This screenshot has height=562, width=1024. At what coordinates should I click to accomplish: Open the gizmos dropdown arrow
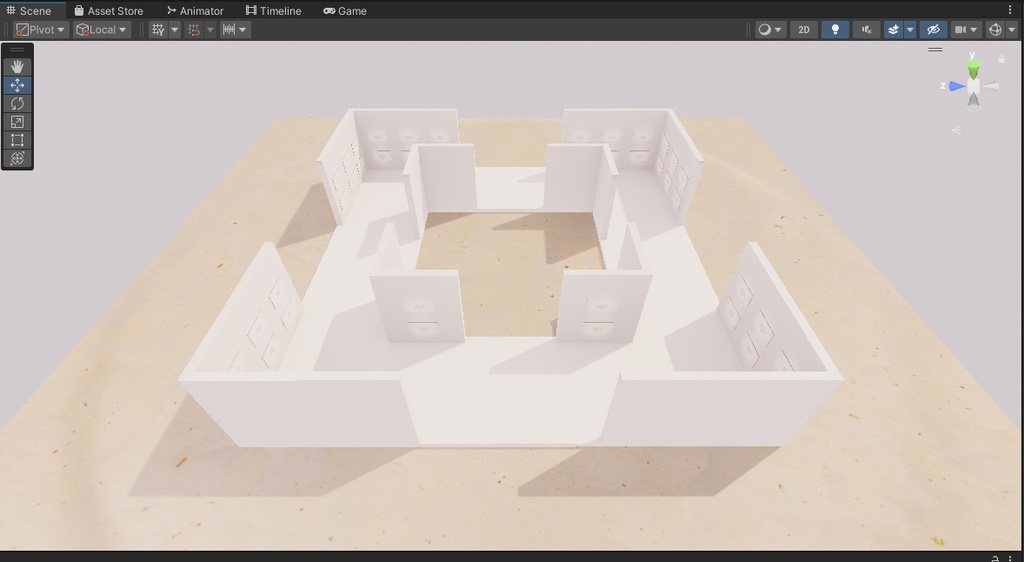pos(1012,29)
